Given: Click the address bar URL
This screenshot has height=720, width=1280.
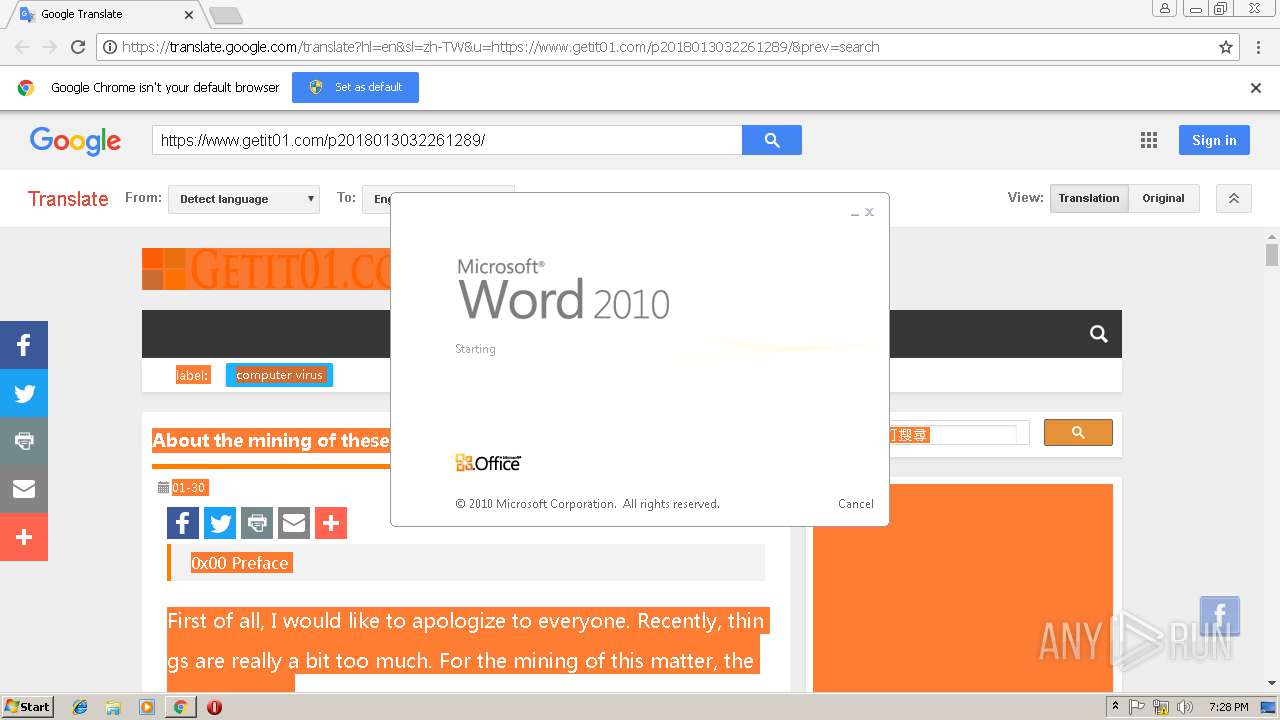Looking at the screenshot, I should [x=500, y=47].
